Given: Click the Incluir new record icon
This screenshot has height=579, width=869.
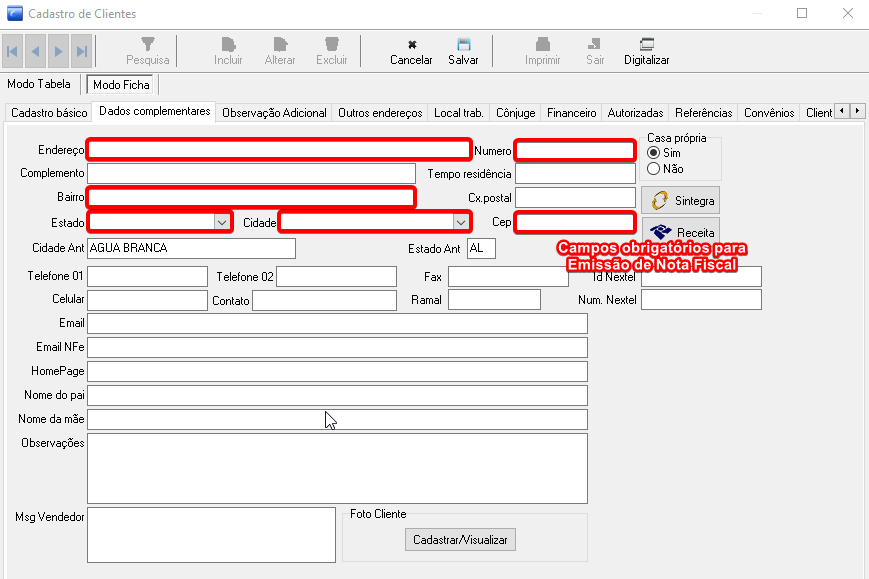Looking at the screenshot, I should pos(228,45).
